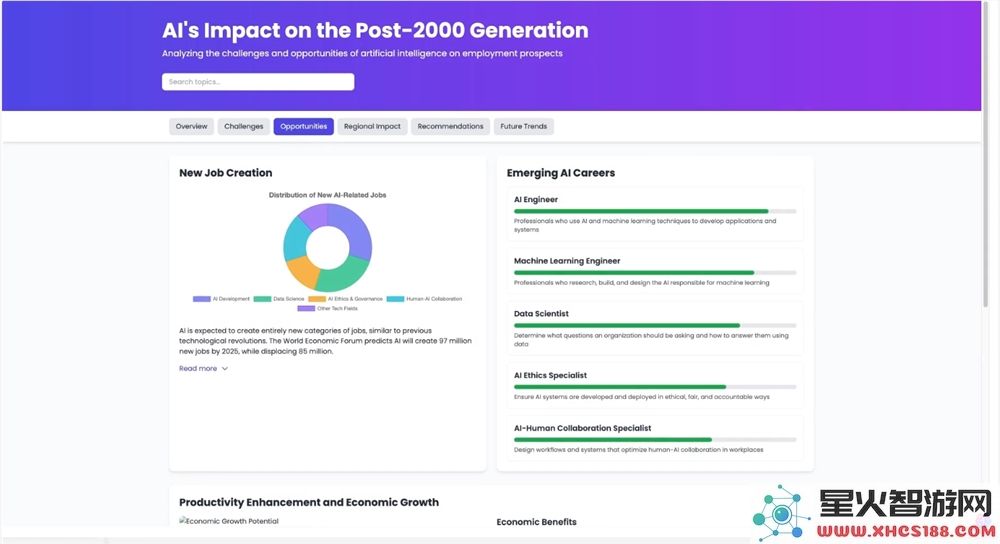The width and height of the screenshot is (1000, 544).
Task: Switch to the Challenges tab
Action: 244,126
